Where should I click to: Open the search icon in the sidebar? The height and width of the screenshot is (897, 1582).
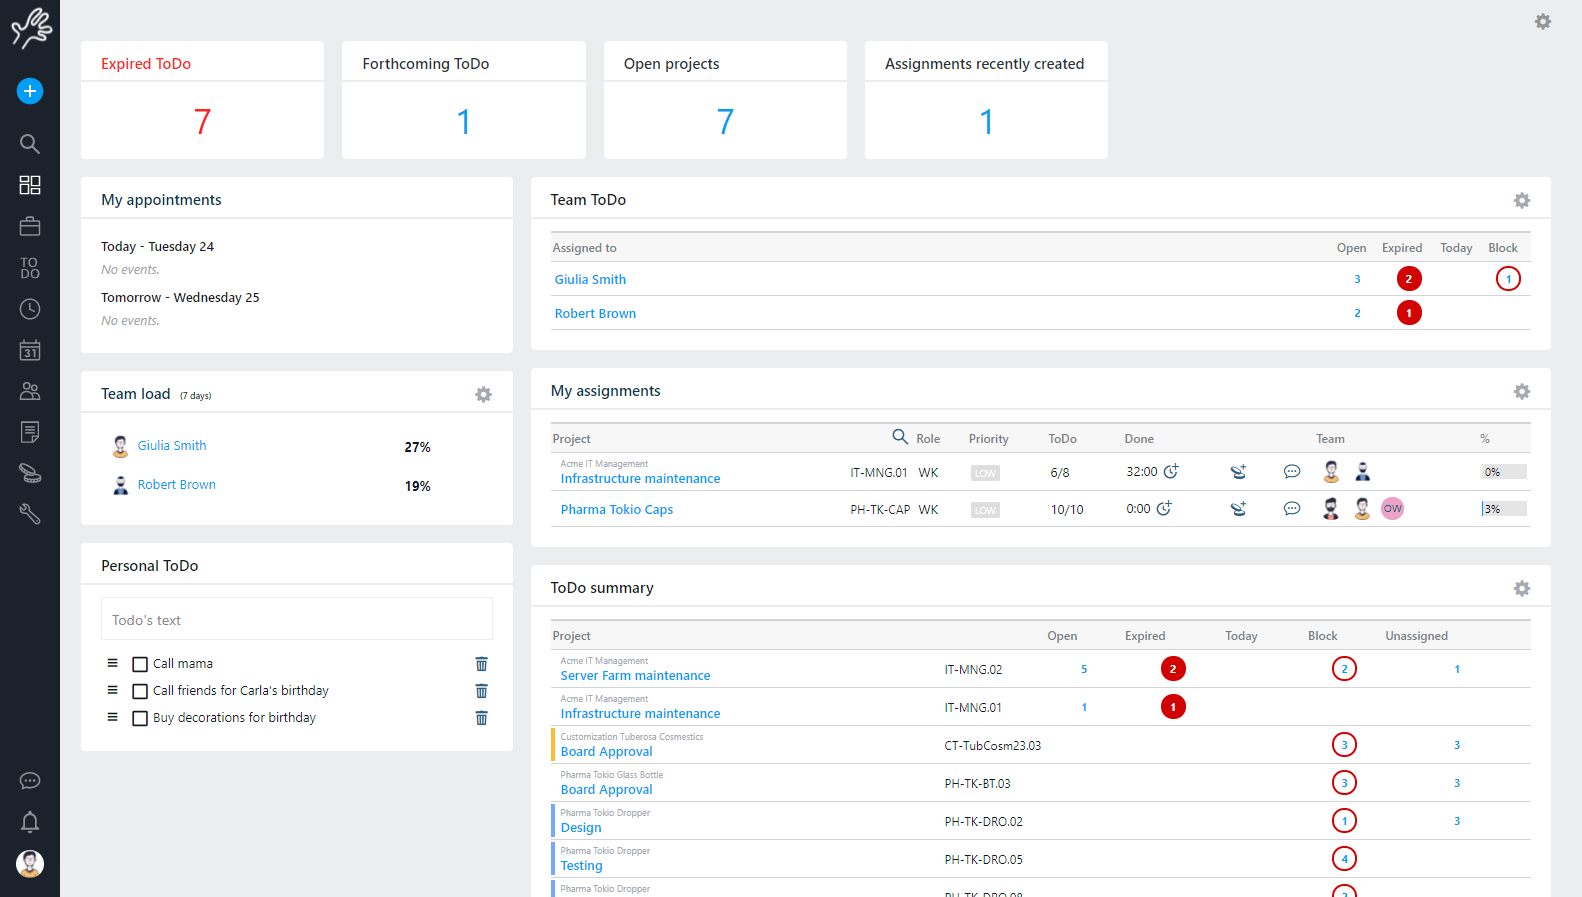click(x=30, y=144)
